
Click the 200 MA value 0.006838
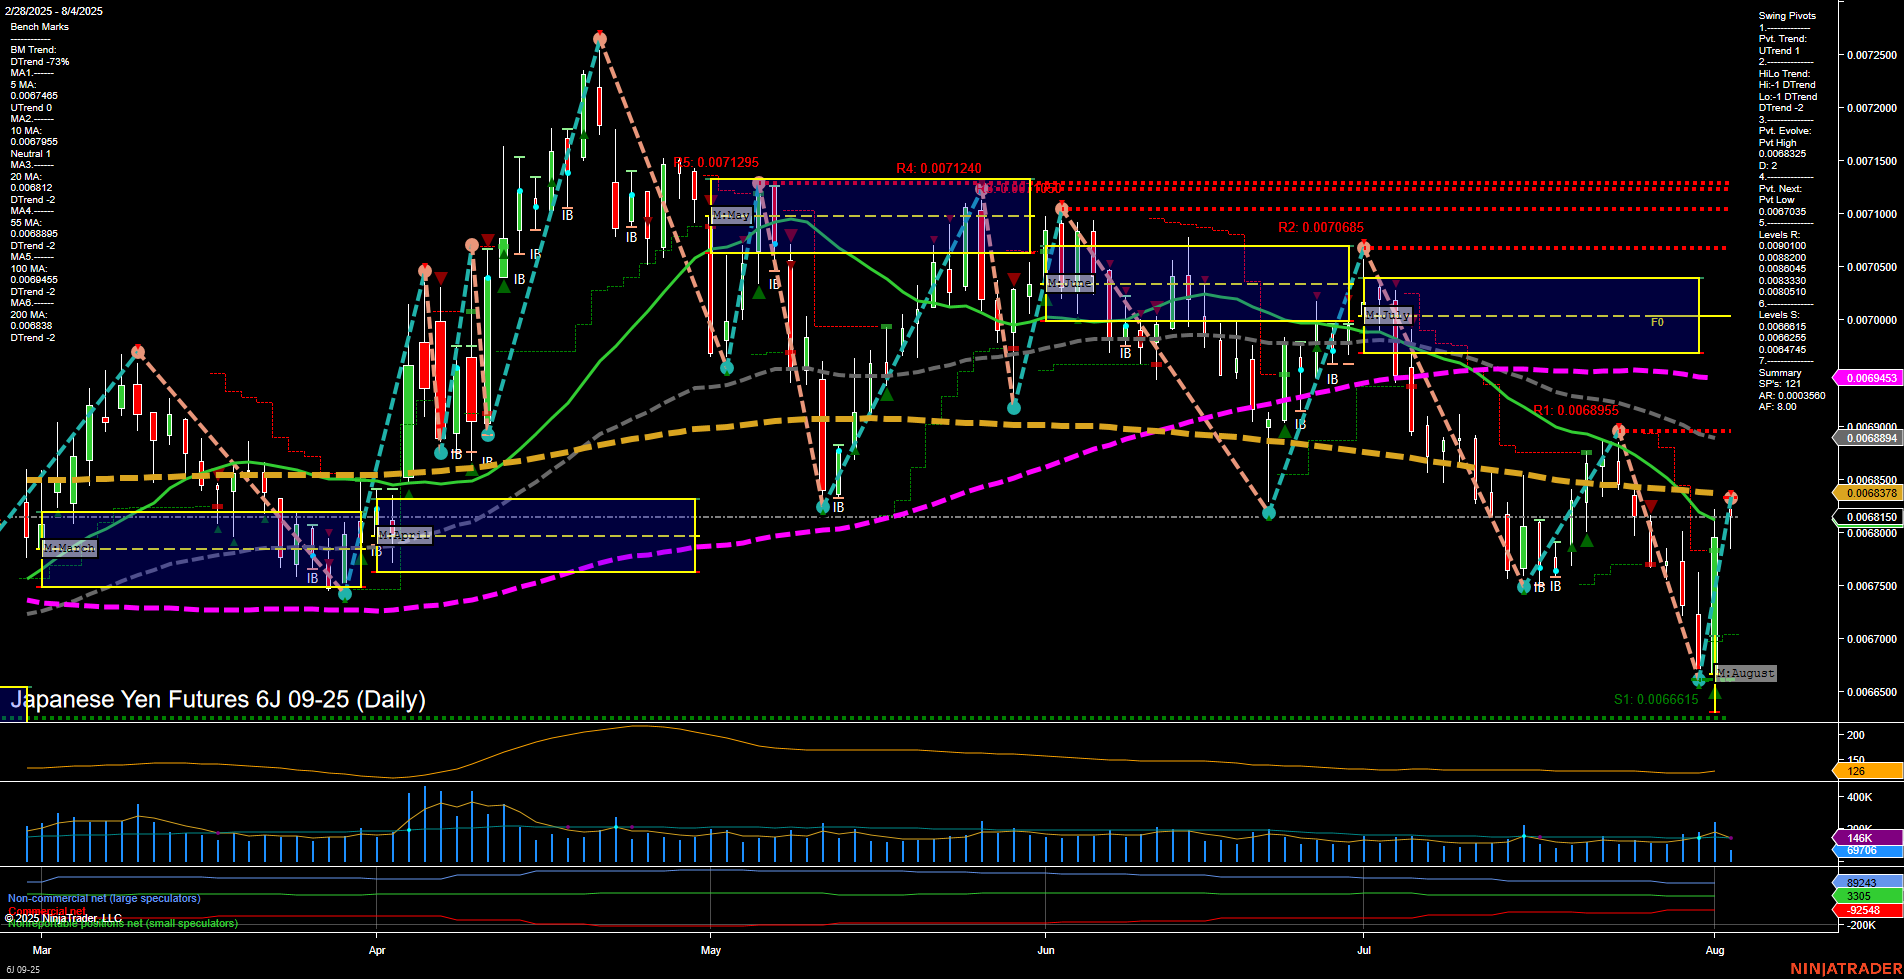pos(31,326)
